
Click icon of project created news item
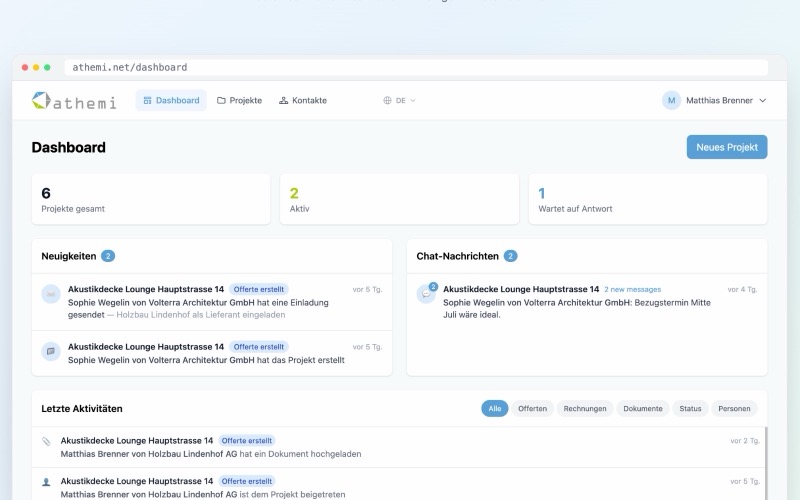pos(51,351)
